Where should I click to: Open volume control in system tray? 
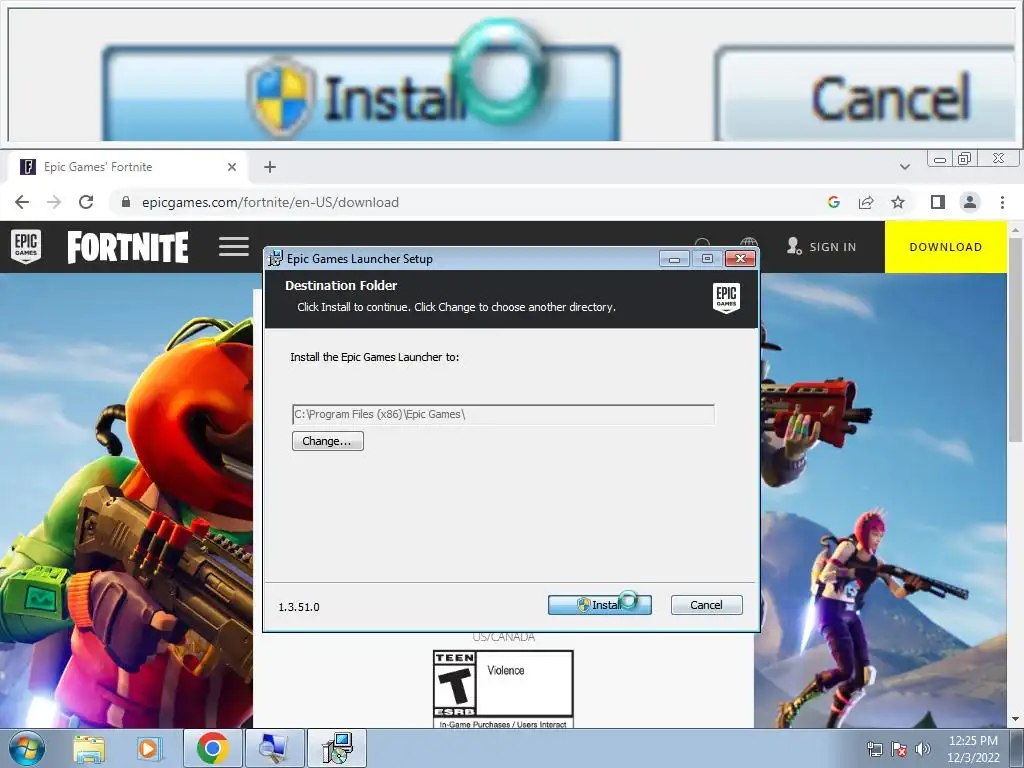tap(922, 749)
